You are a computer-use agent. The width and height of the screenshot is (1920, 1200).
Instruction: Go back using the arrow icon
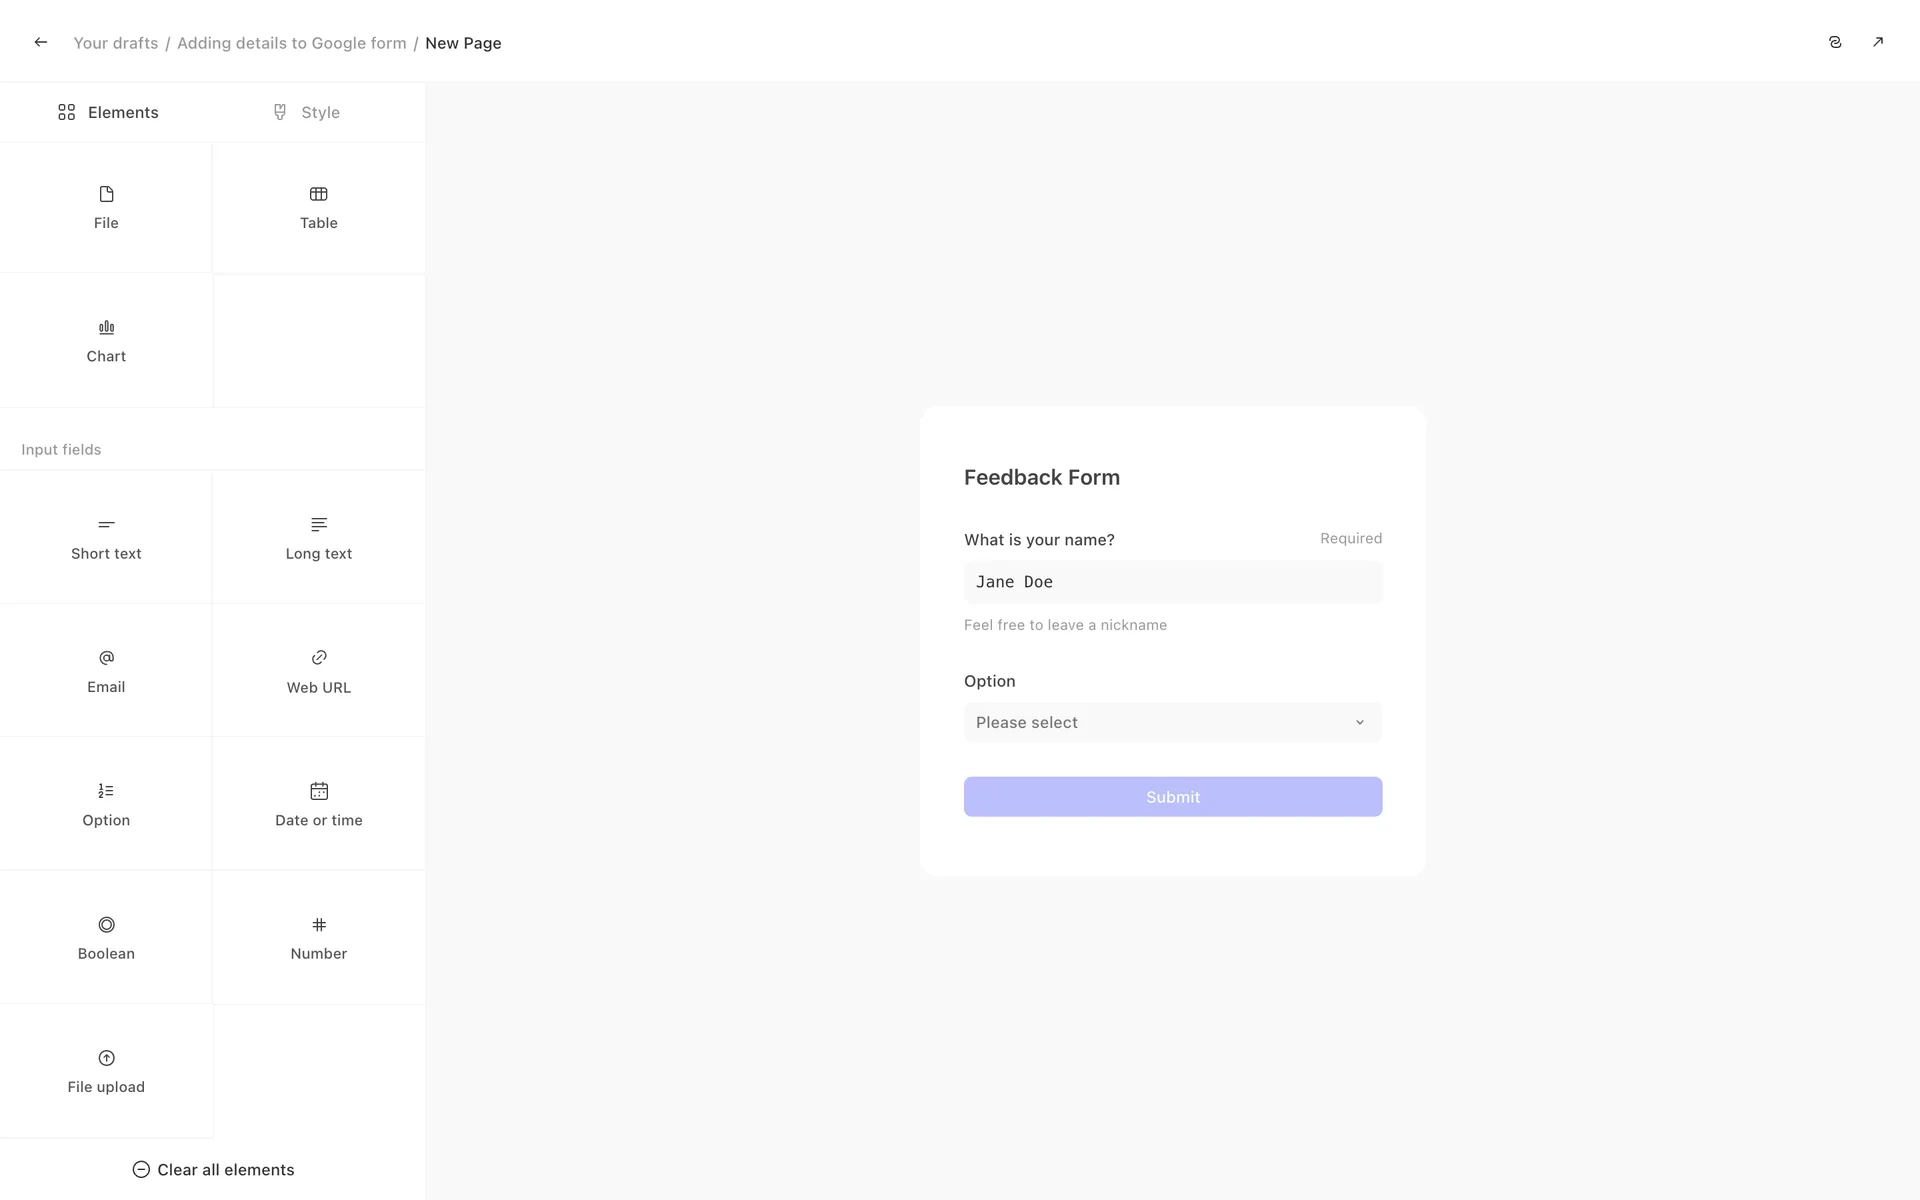pyautogui.click(x=40, y=42)
